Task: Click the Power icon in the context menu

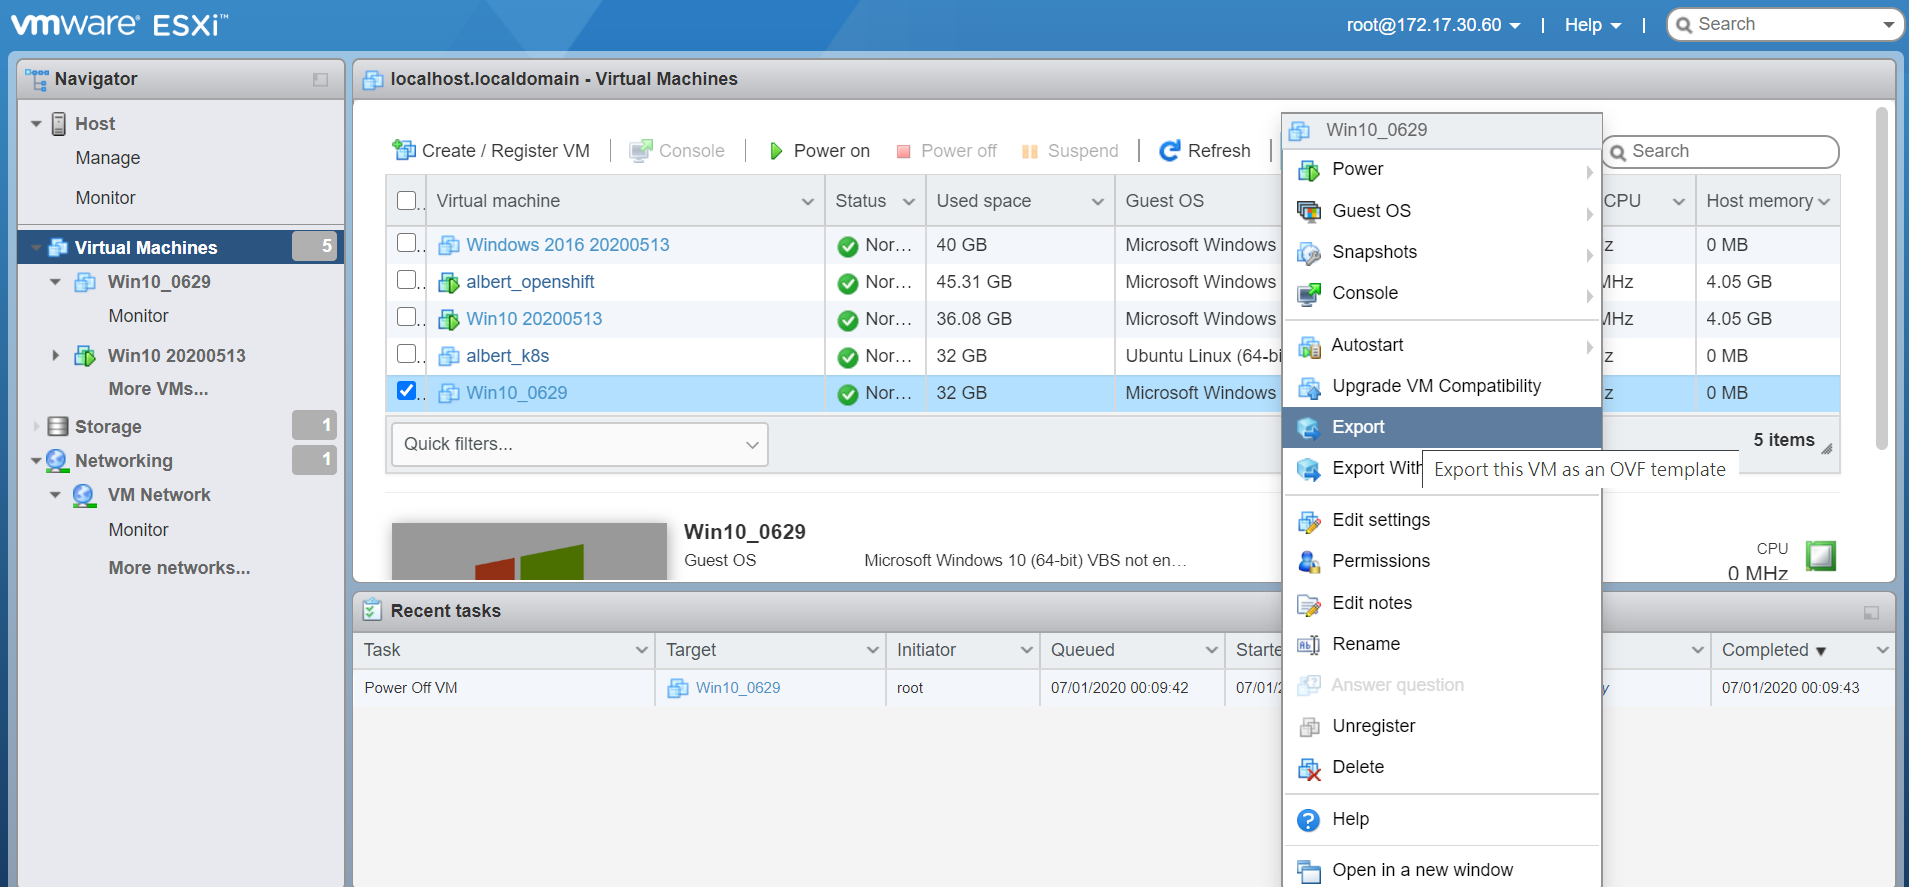Action: [1308, 170]
